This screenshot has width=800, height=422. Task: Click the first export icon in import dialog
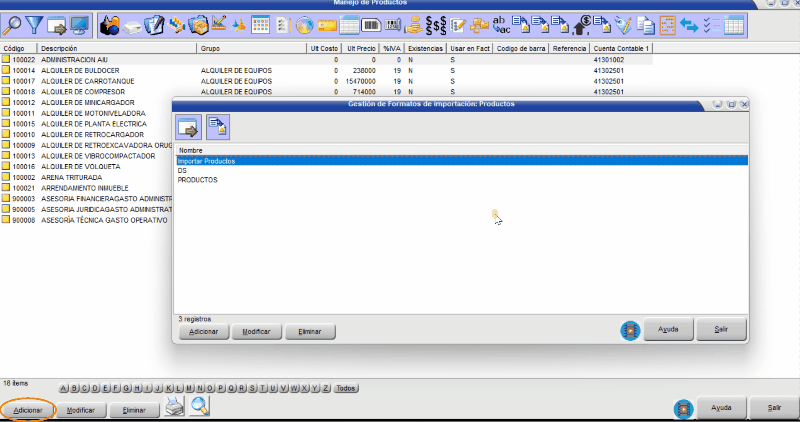(189, 127)
